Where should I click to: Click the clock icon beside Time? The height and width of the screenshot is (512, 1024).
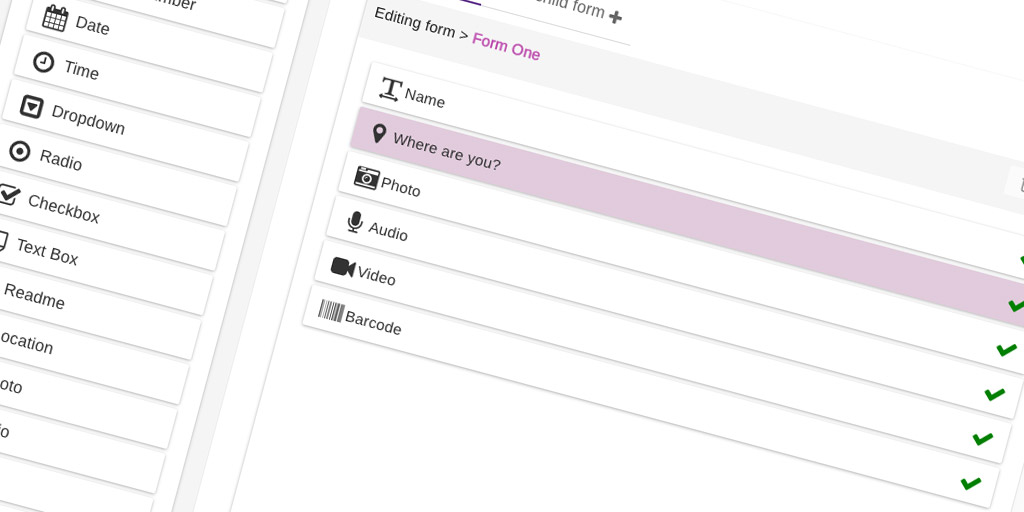pos(43,62)
